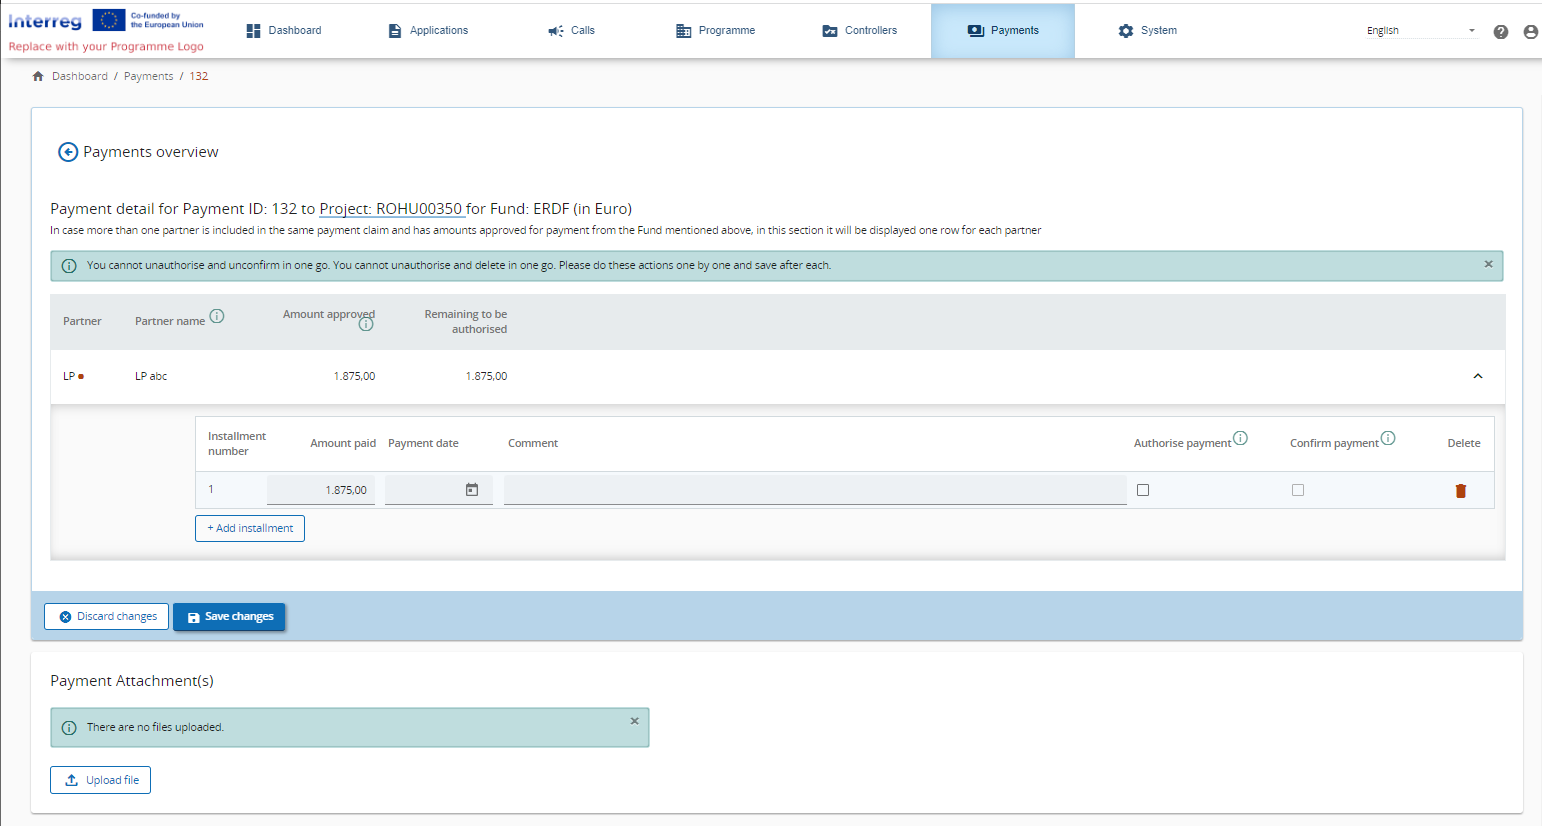Open the help question mark icon

(x=1500, y=32)
